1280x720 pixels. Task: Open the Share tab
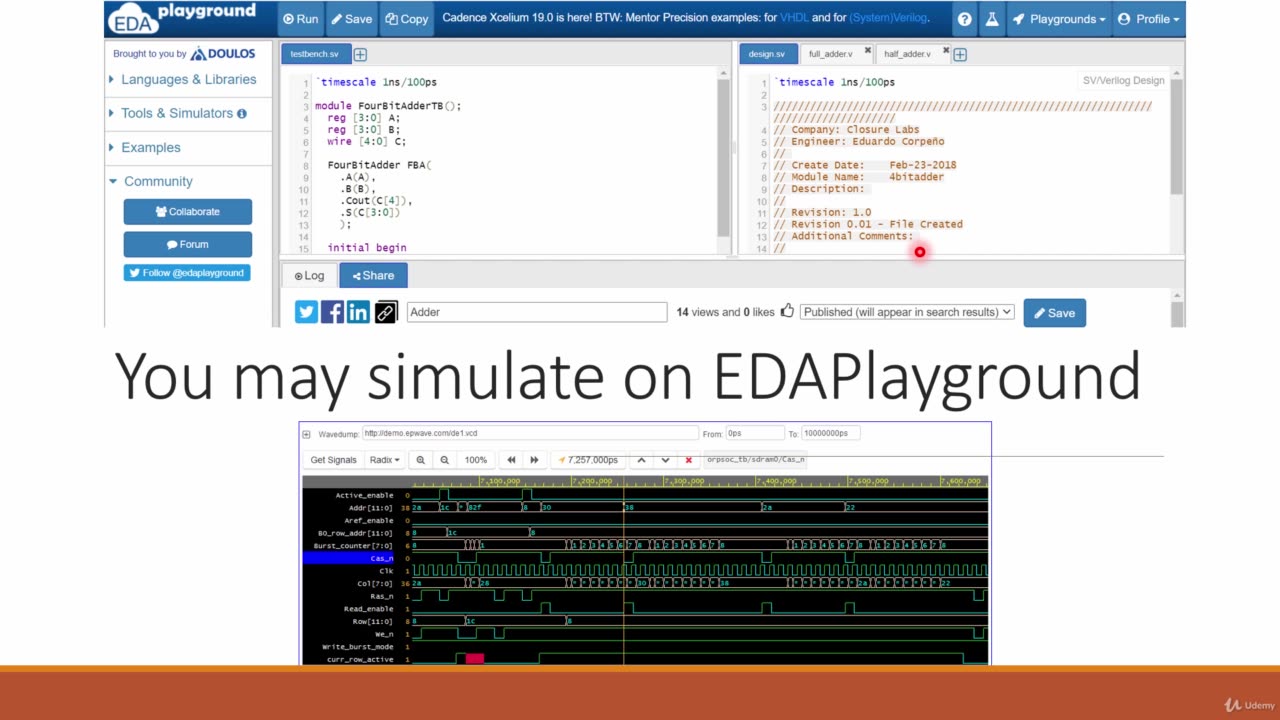[x=373, y=276]
